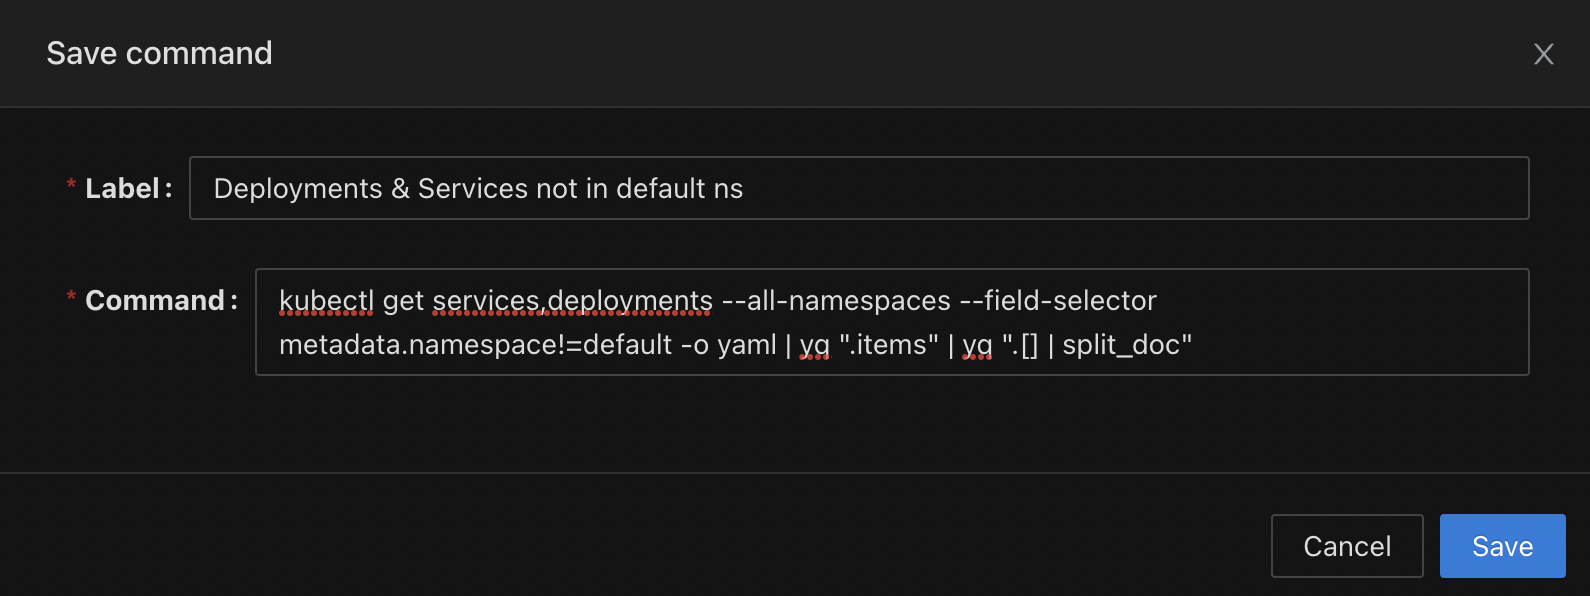1590x596 pixels.
Task: Click the ".items" expression in the command
Action: [x=888, y=344]
